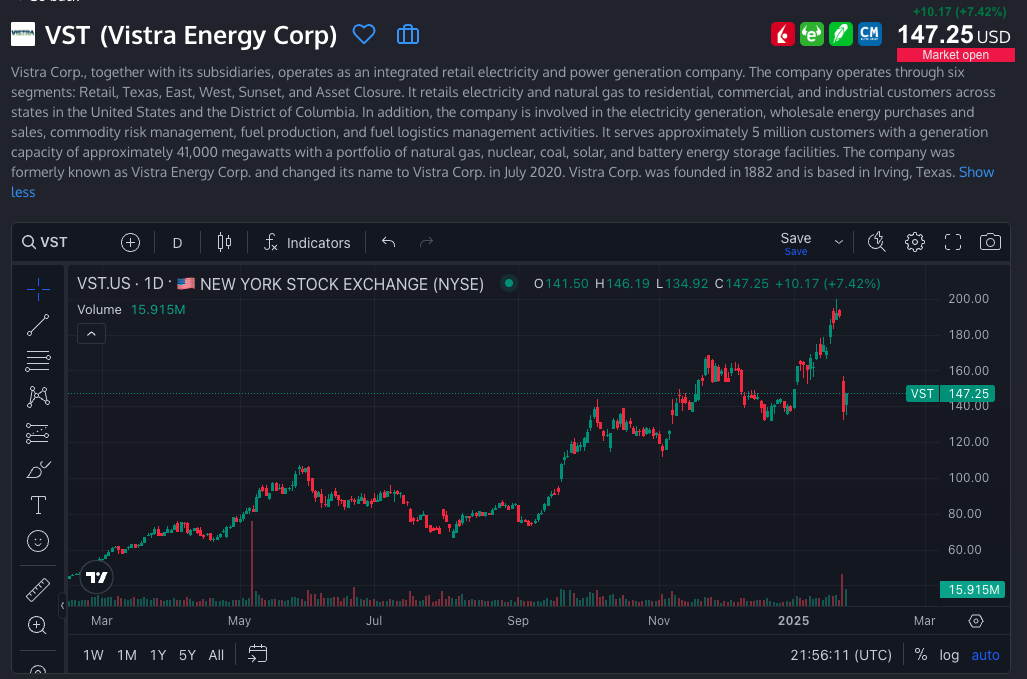The height and width of the screenshot is (679, 1027).
Task: Open chart settings gear
Action: pyautogui.click(x=914, y=242)
